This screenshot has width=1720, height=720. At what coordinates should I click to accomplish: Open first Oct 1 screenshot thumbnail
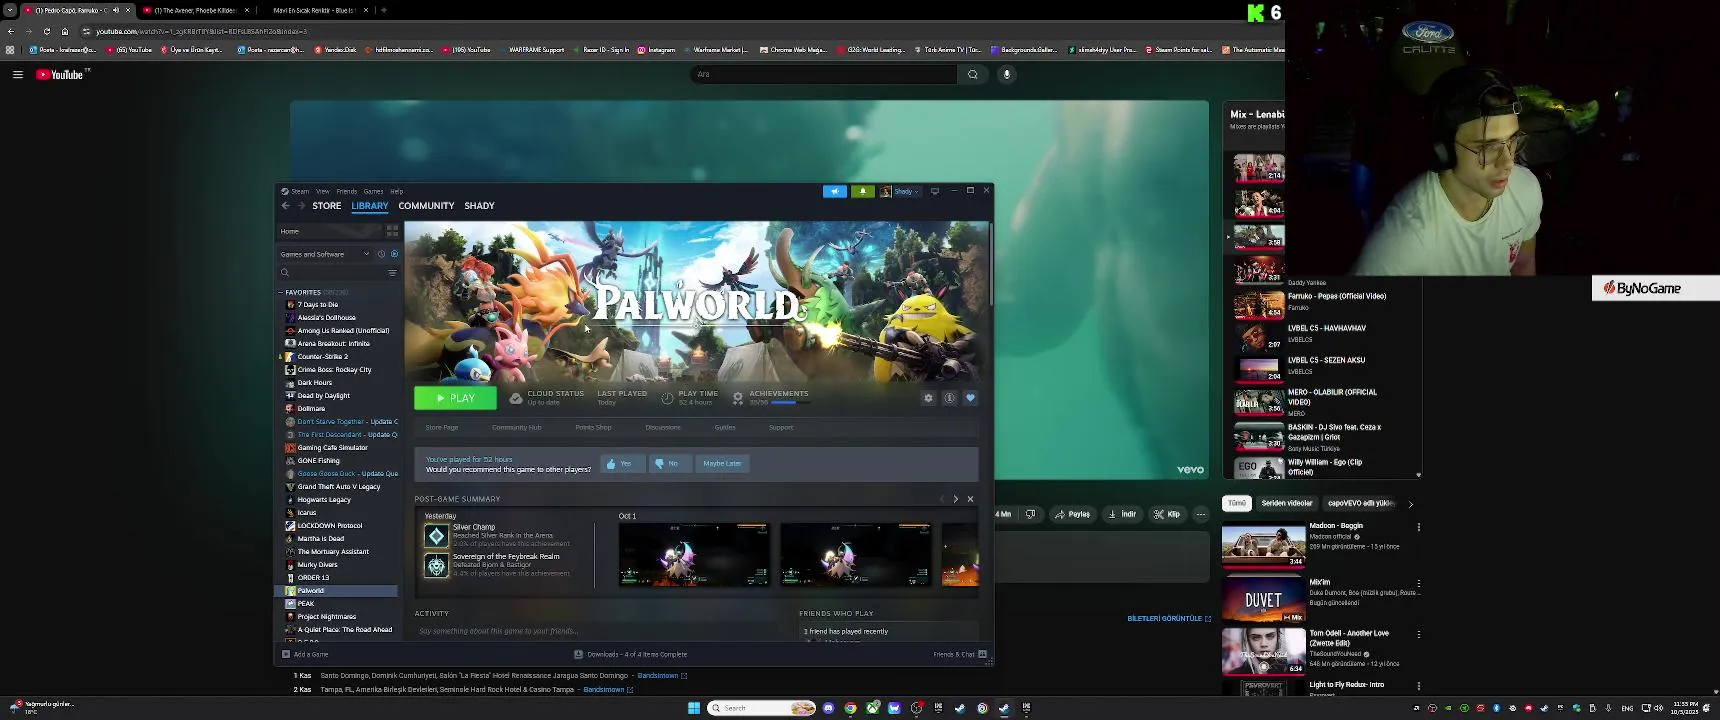[694, 554]
